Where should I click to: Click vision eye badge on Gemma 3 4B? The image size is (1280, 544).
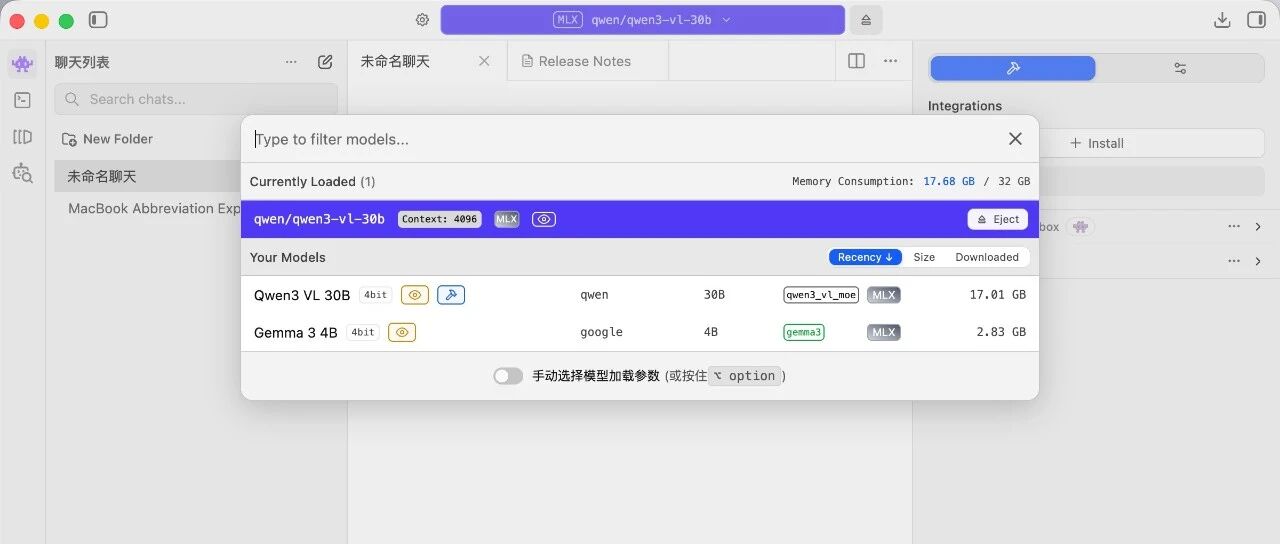(x=402, y=332)
